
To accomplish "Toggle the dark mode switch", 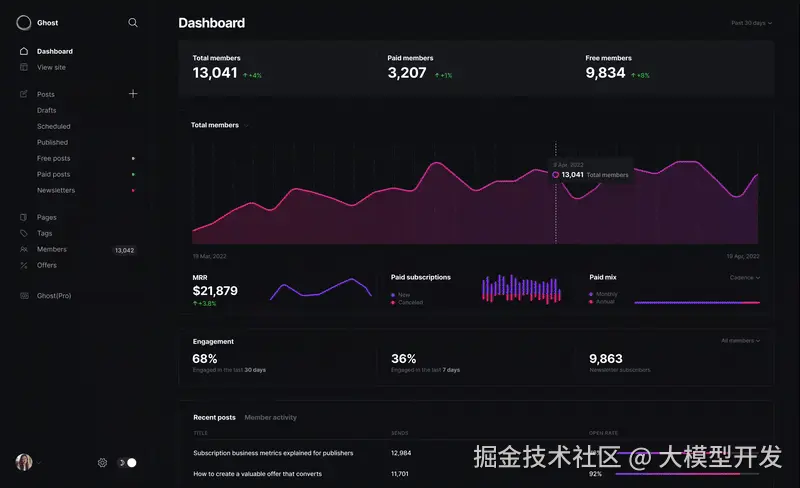I will point(128,462).
